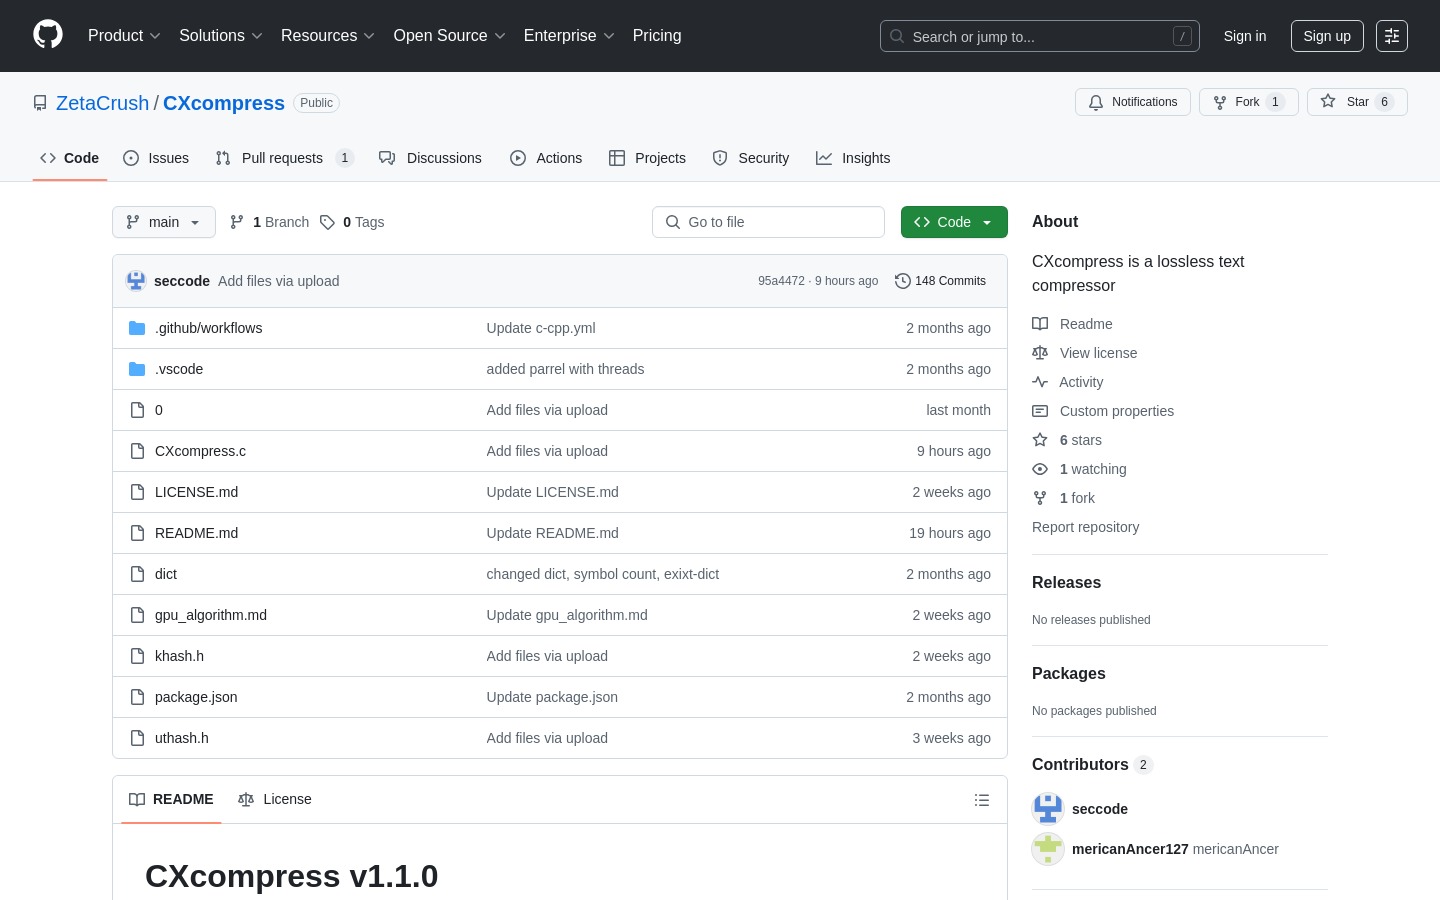Viewport: 1440px width, 900px height.
Task: Open the package.json file
Action: [x=196, y=697]
